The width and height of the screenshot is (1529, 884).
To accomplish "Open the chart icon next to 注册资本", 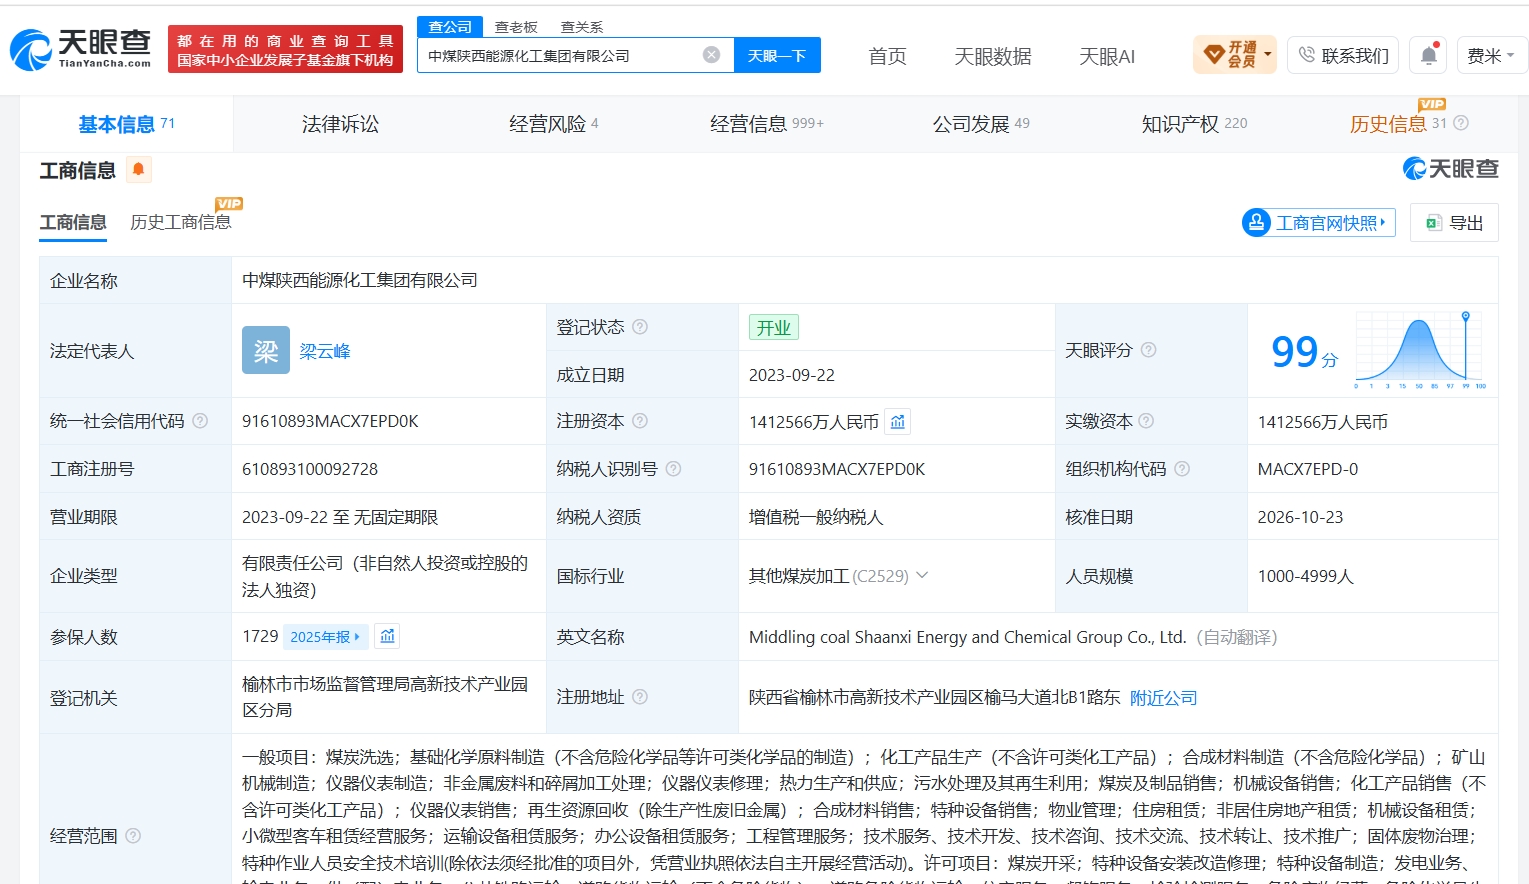I will click(898, 422).
